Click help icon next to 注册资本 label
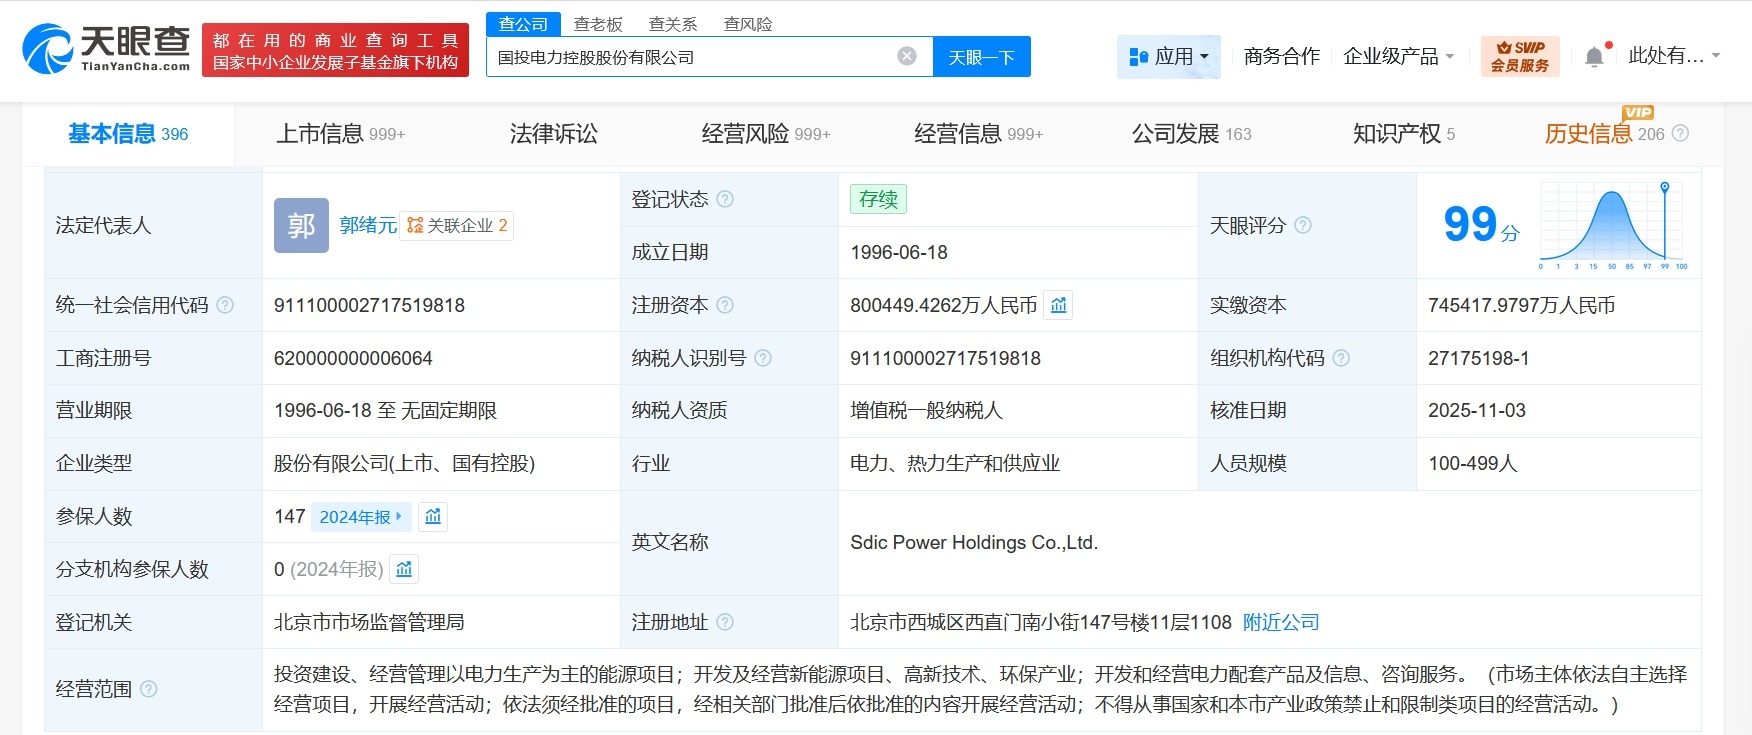 pyautogui.click(x=725, y=305)
